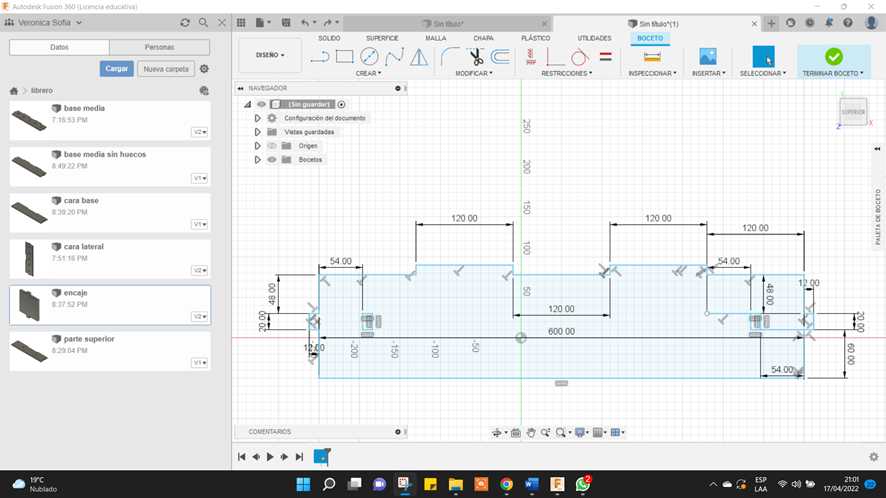The image size is (886, 498).
Task: Click the green Finish Sketch checkmark
Action: (x=833, y=57)
